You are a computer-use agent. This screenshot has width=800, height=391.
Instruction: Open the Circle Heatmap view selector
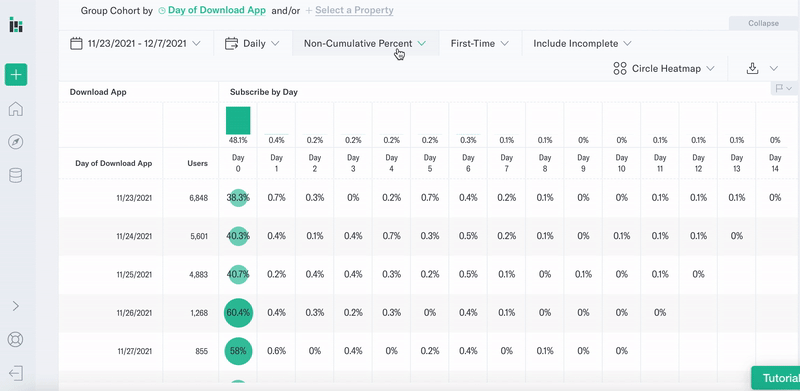click(663, 68)
